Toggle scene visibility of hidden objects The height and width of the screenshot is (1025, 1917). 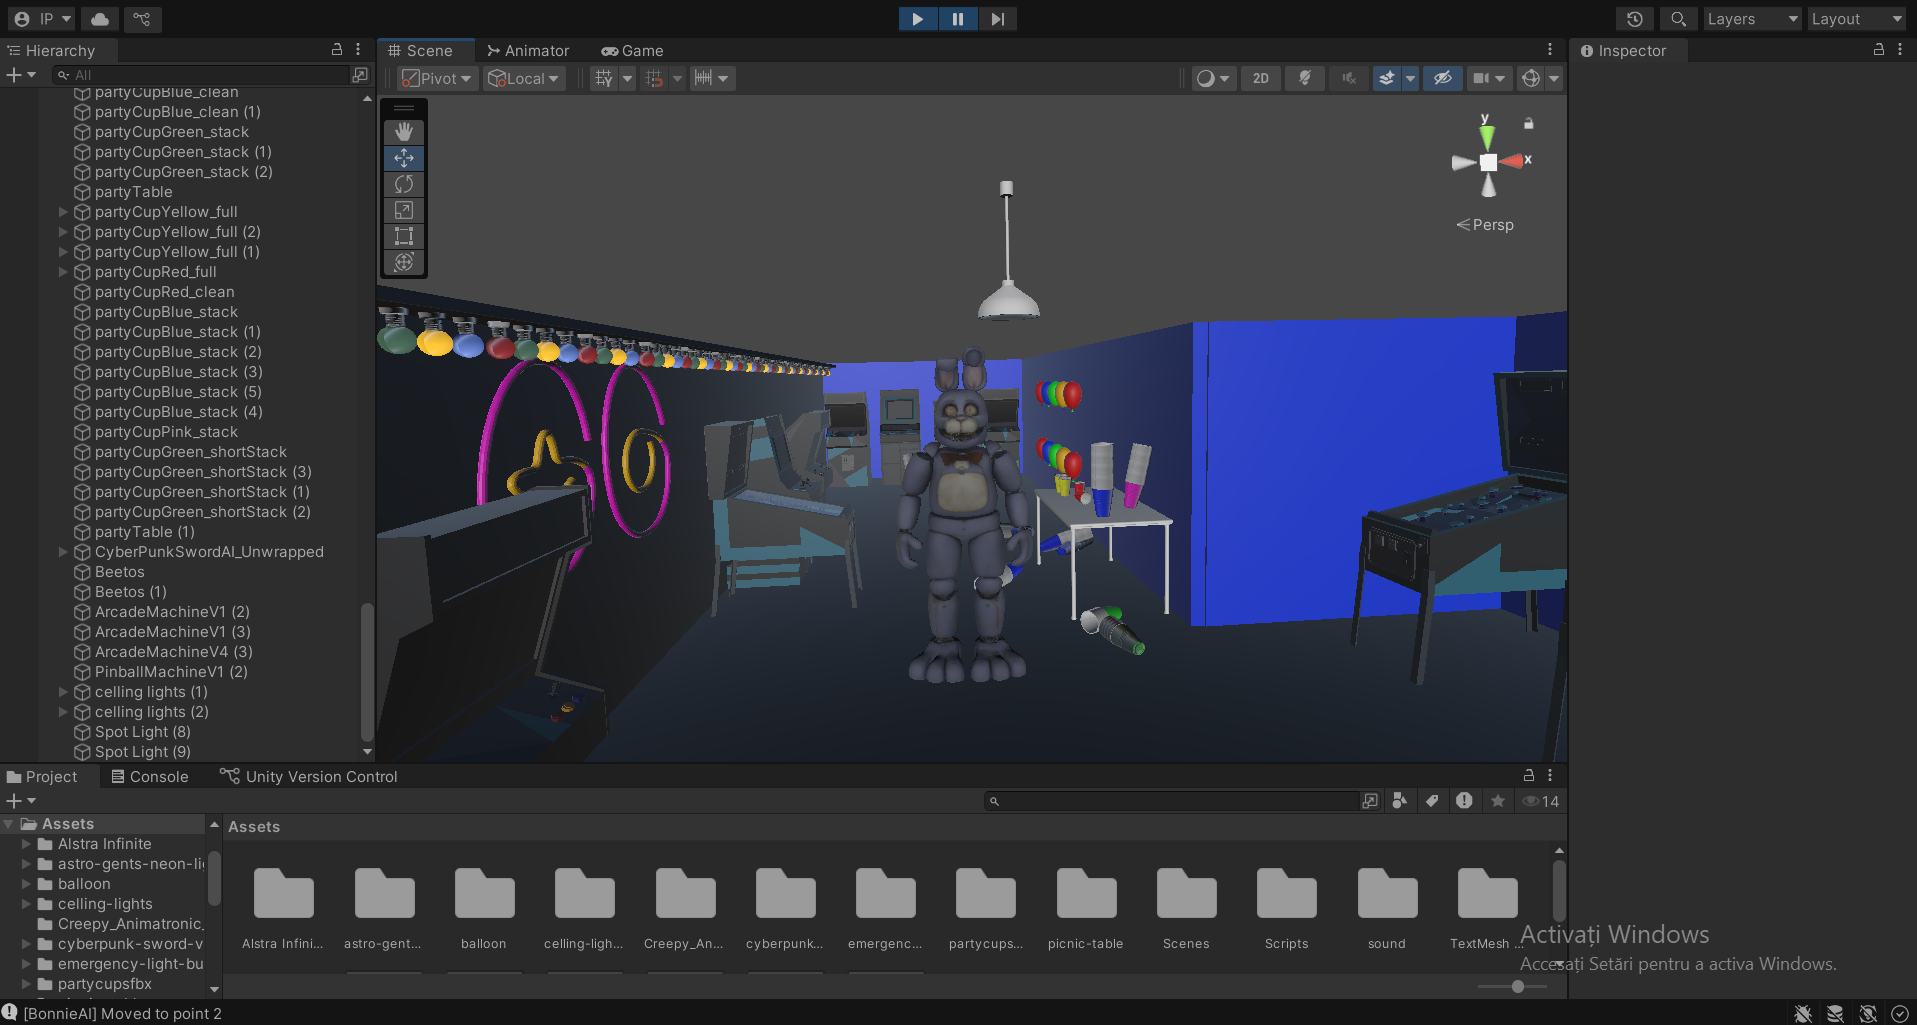click(x=1442, y=78)
